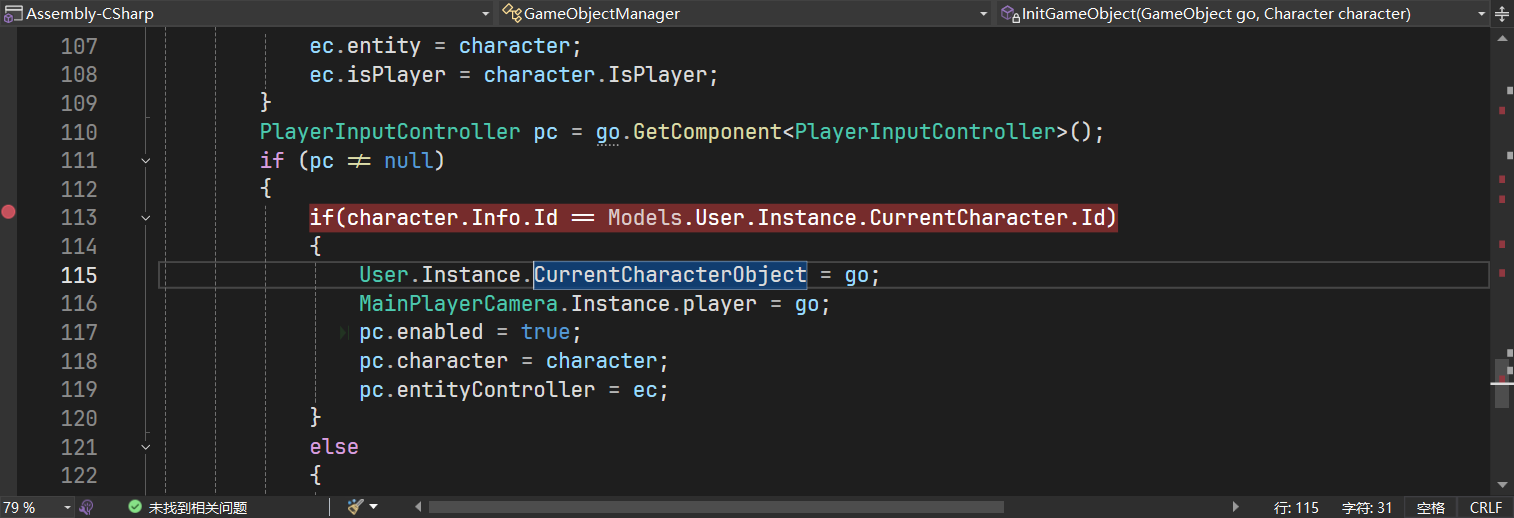1514x518 pixels.
Task: Collapse the if block at line 113
Action: click(146, 218)
